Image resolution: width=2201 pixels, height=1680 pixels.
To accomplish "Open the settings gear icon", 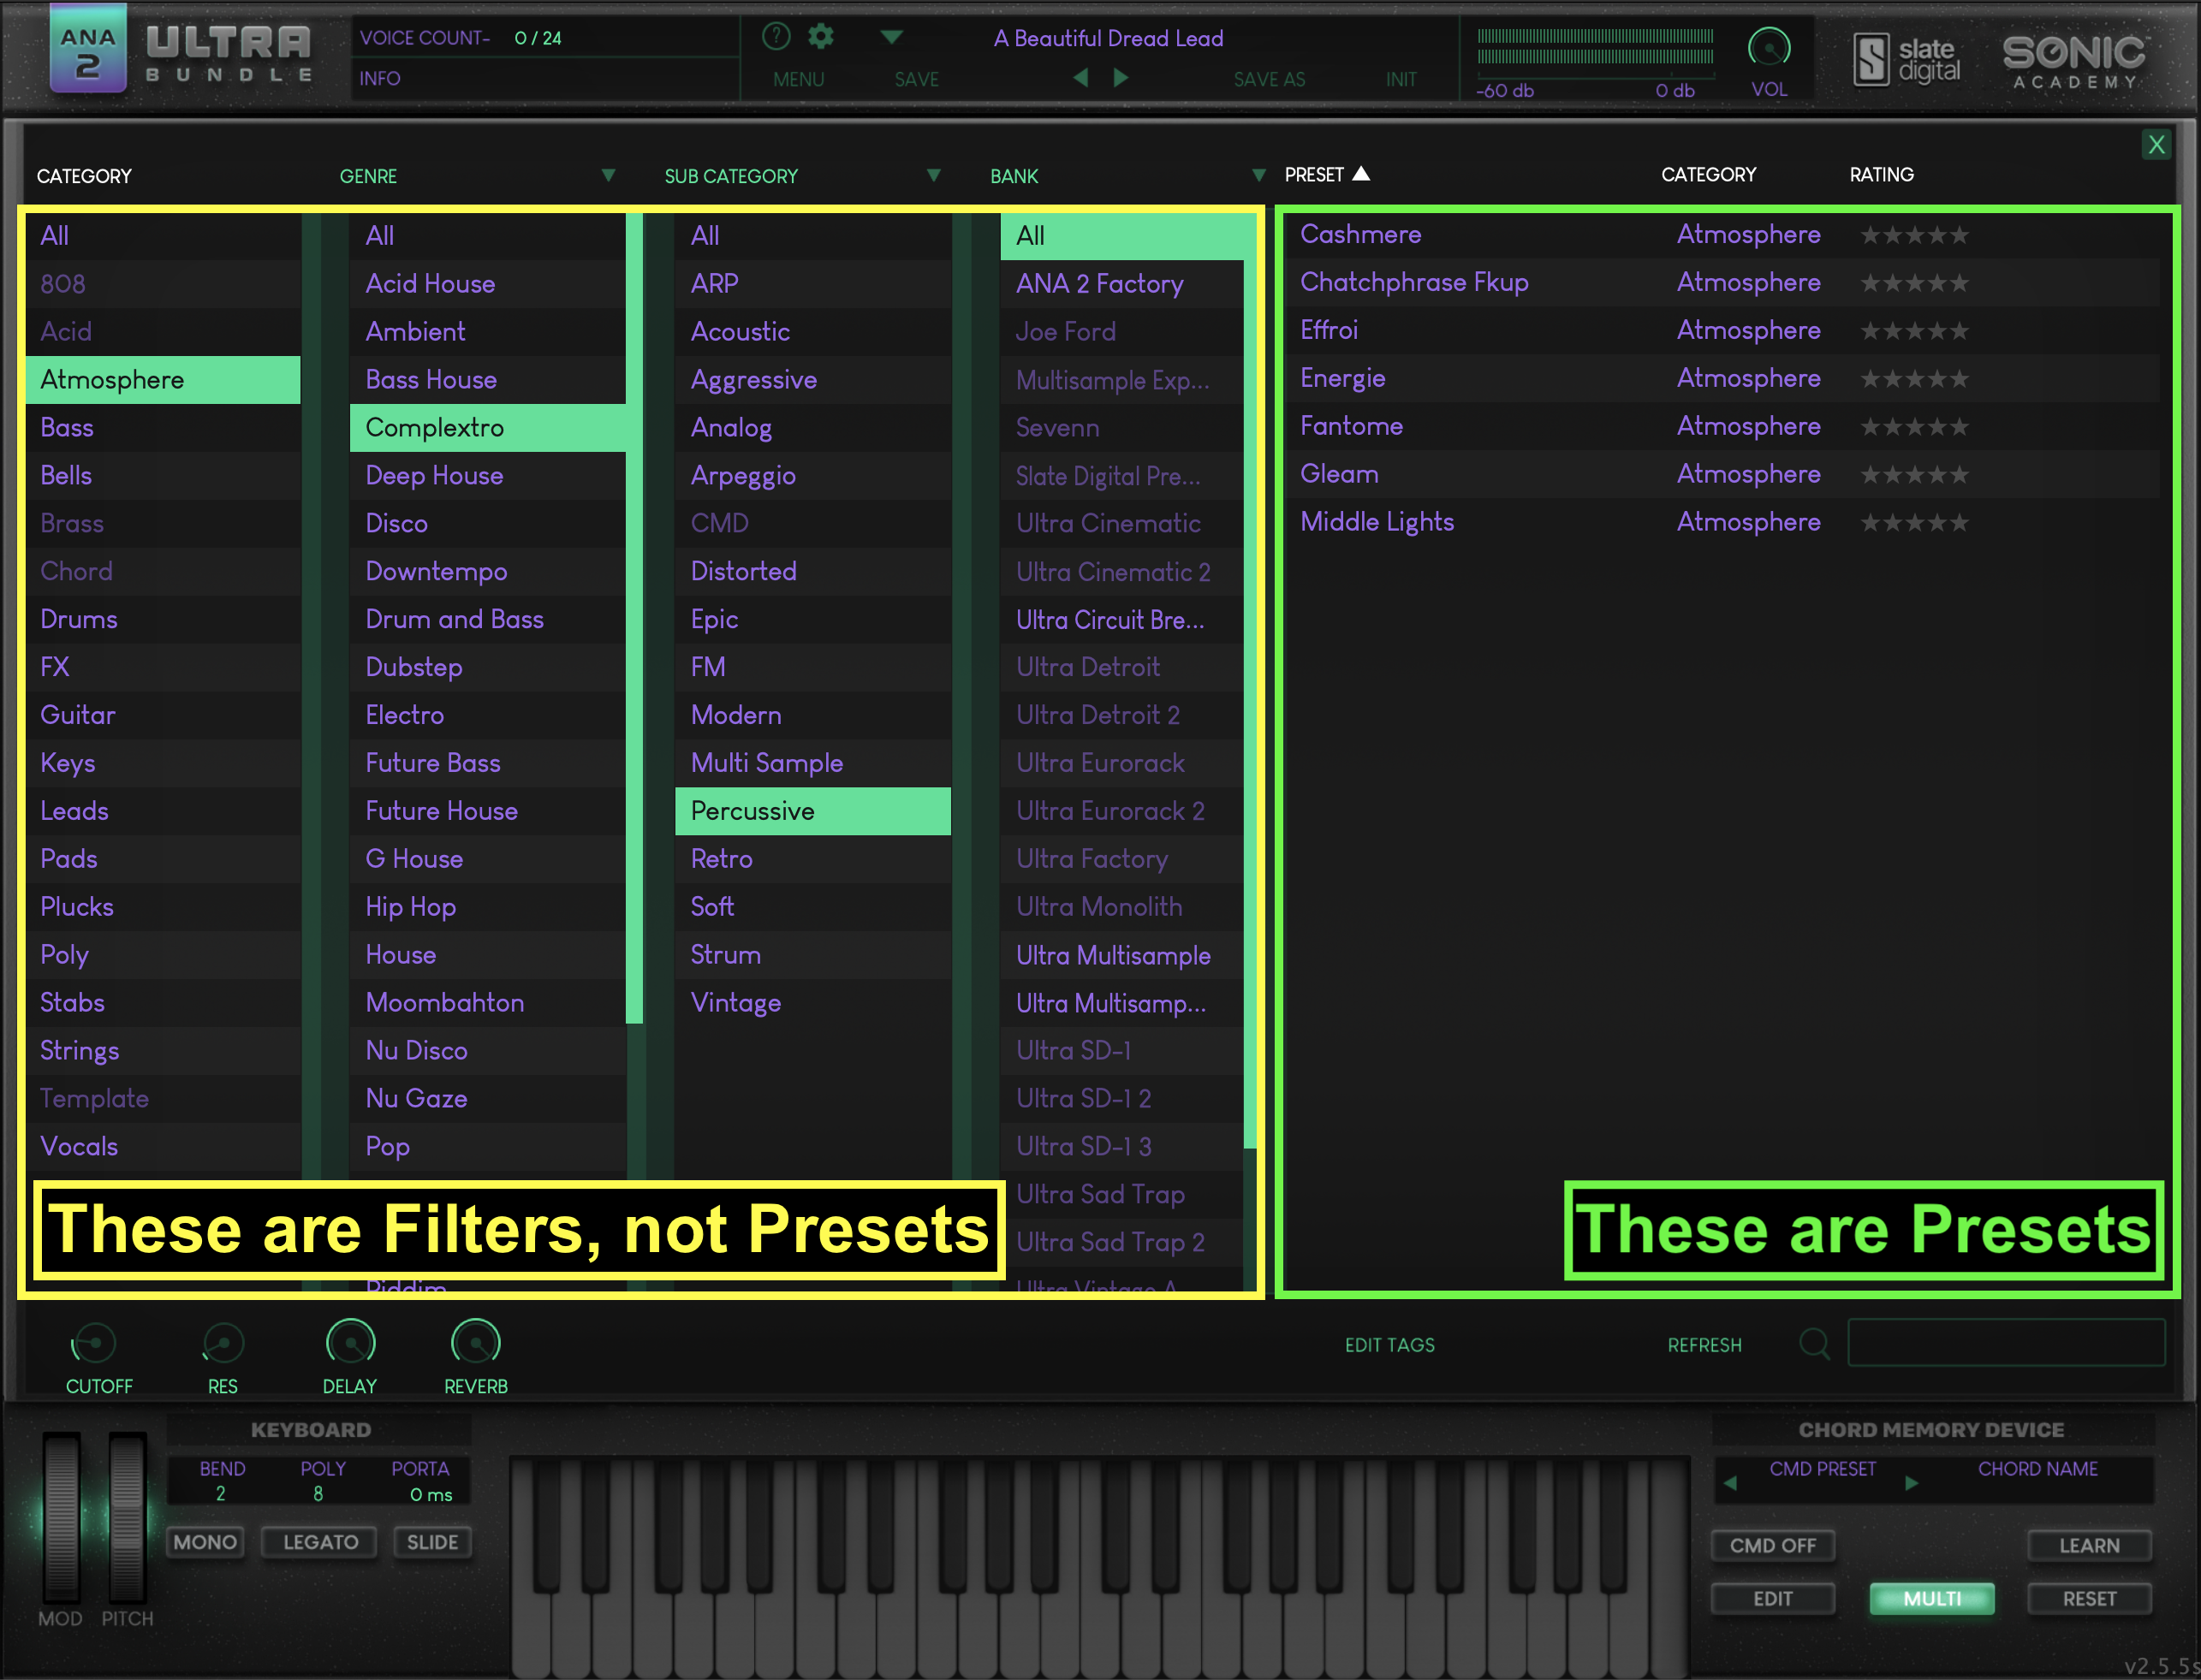I will [x=821, y=37].
